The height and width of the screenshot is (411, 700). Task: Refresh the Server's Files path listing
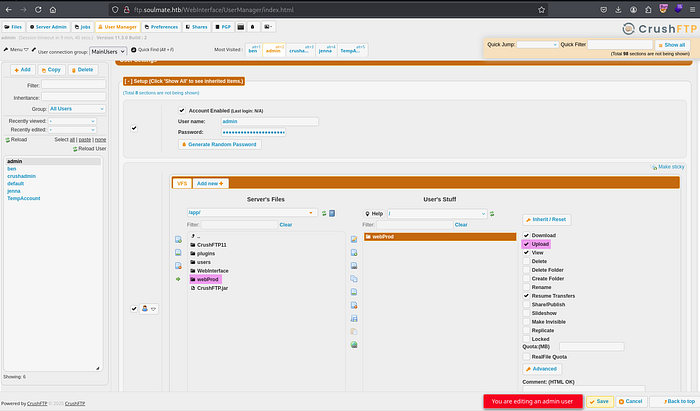click(x=324, y=213)
